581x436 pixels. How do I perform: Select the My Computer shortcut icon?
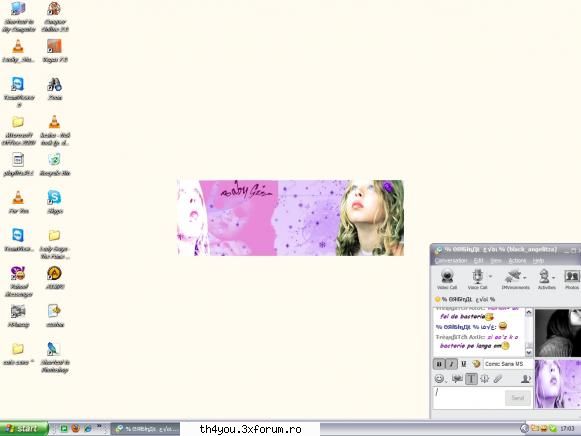[x=18, y=17]
